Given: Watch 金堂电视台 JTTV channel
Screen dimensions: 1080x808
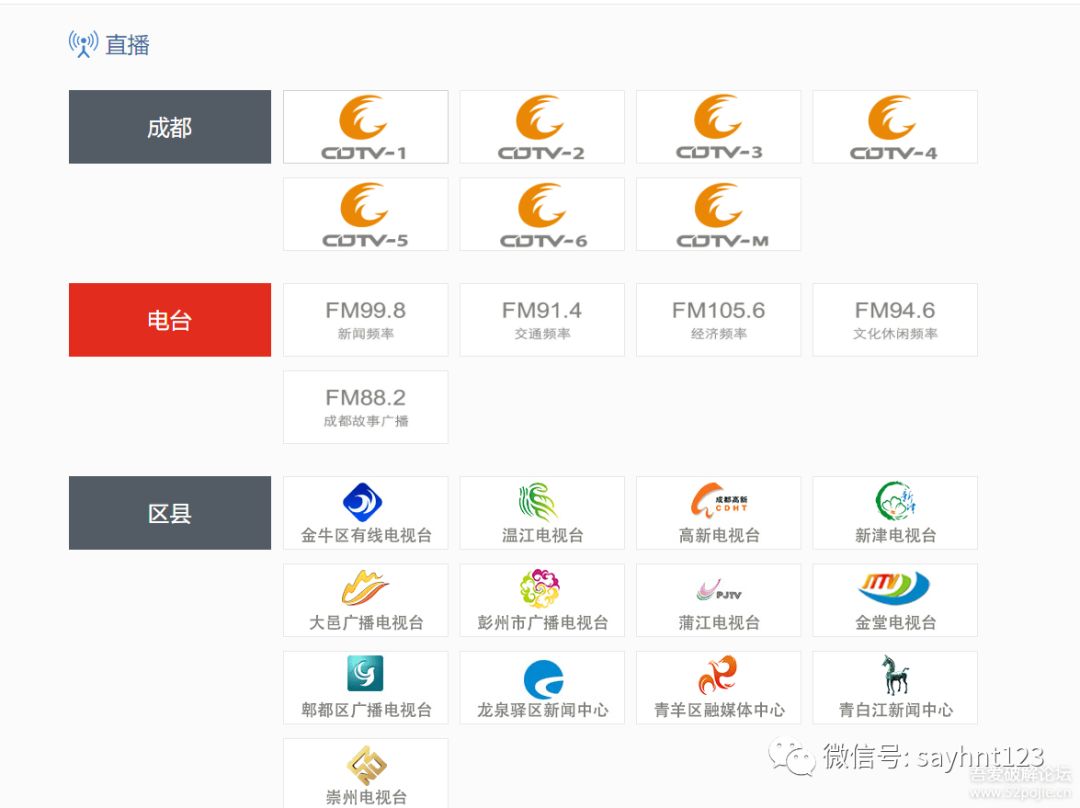Looking at the screenshot, I should pyautogui.click(x=895, y=600).
